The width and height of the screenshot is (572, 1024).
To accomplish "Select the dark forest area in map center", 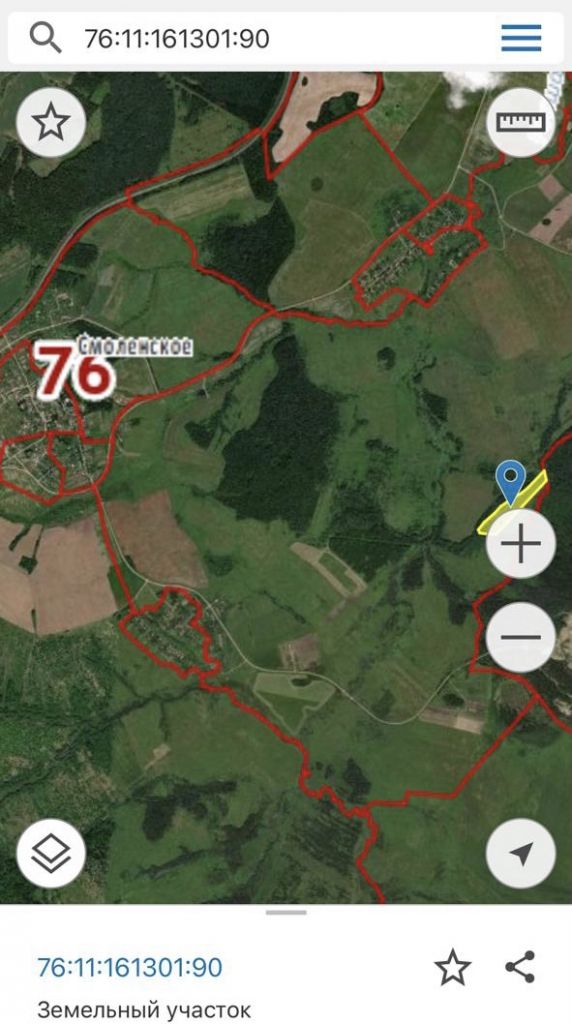I will pyautogui.click(x=281, y=431).
